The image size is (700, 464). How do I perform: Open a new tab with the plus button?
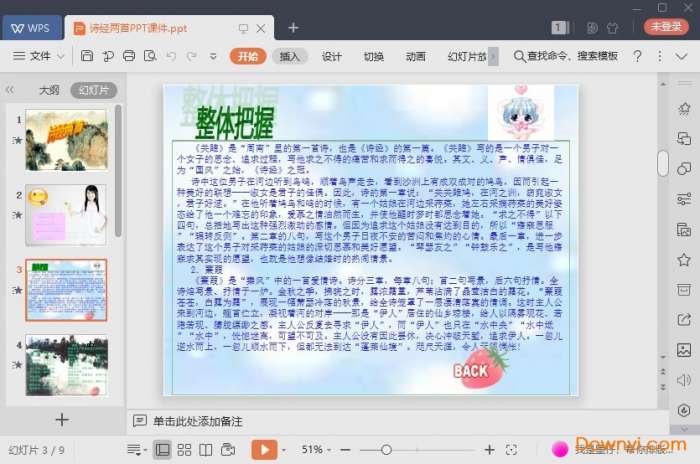(x=293, y=28)
